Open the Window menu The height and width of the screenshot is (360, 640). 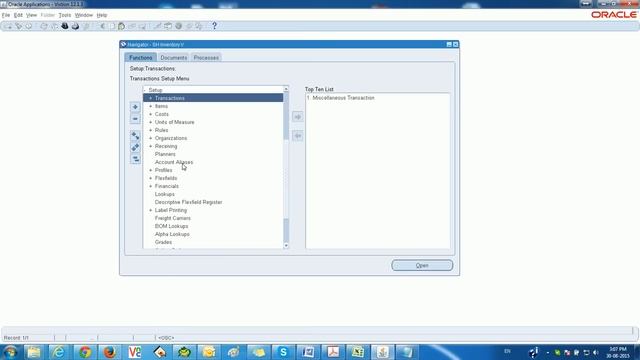(x=84, y=15)
